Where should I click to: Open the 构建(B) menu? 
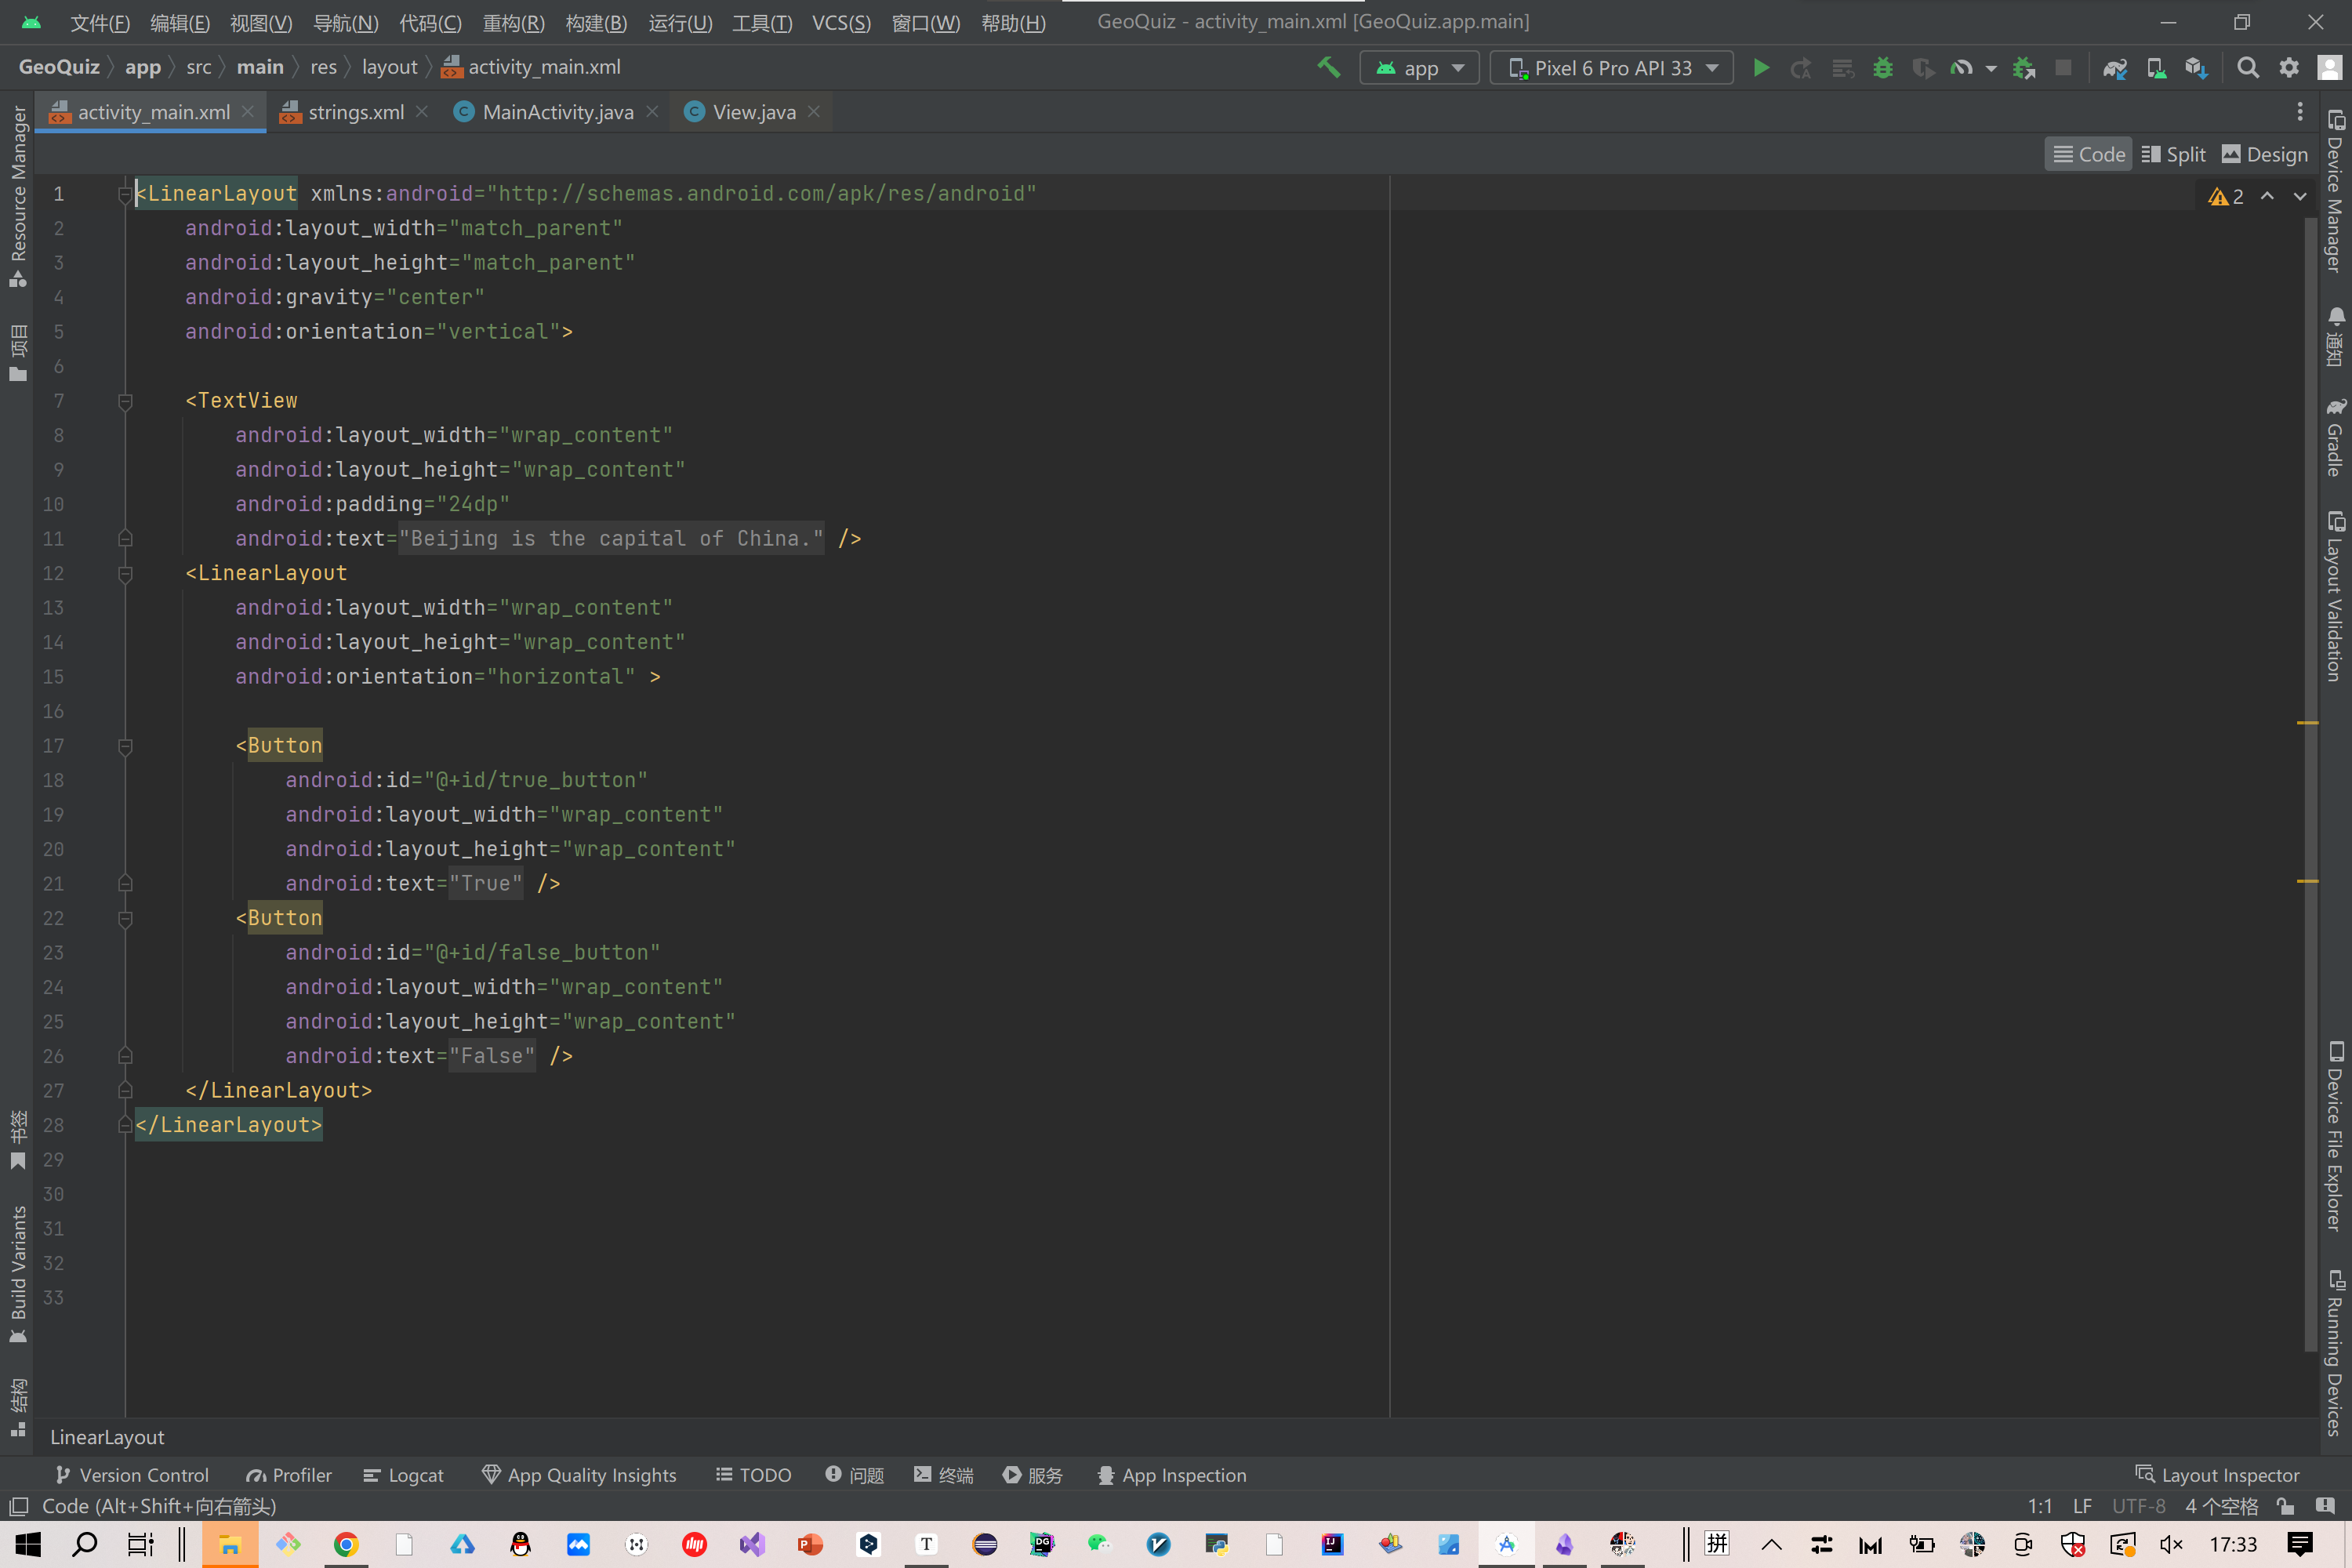(595, 22)
